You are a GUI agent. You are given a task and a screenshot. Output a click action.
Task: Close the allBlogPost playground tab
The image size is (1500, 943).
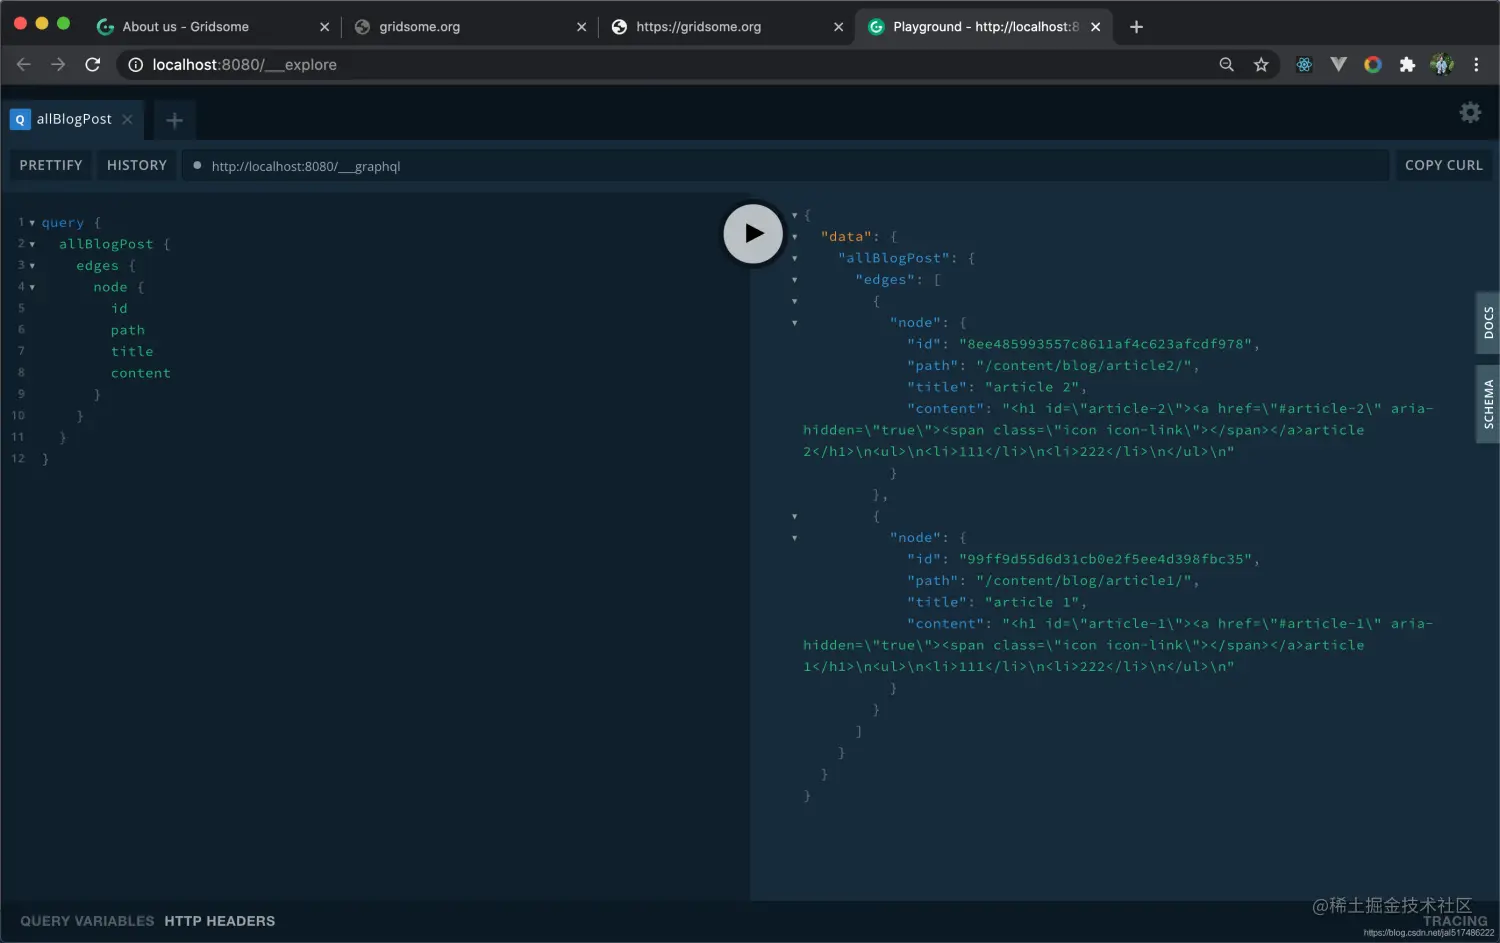click(x=128, y=119)
